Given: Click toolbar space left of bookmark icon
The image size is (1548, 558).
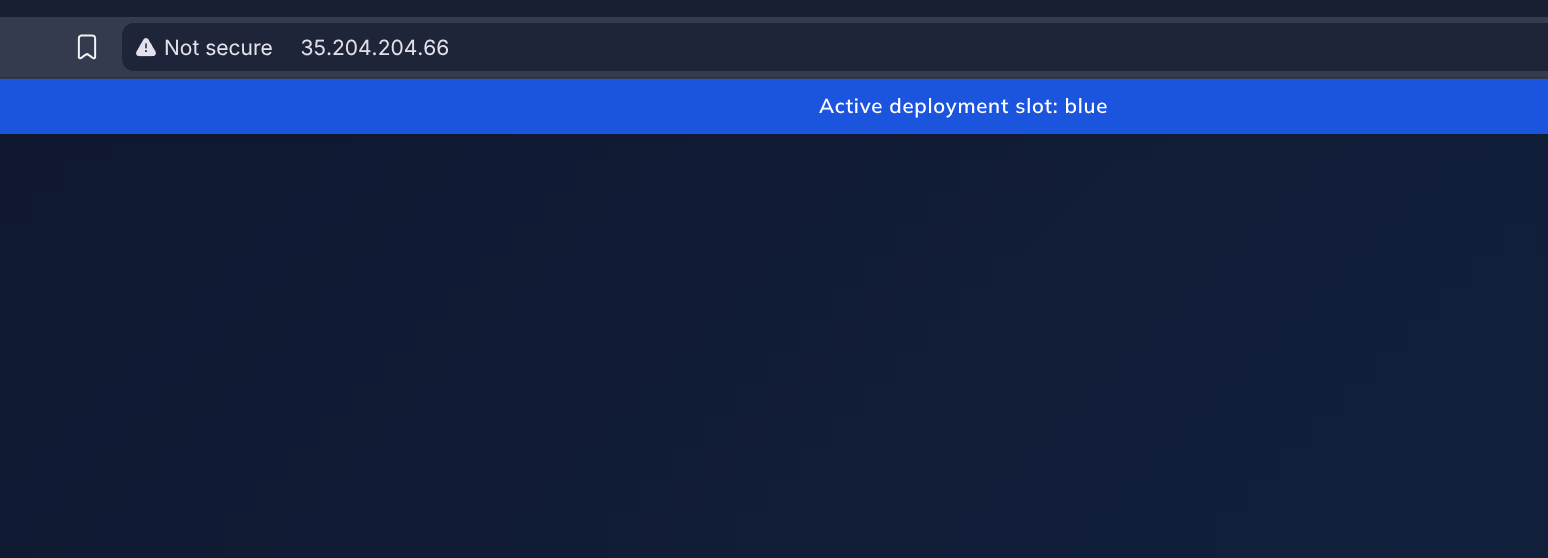Looking at the screenshot, I should (35, 47).
